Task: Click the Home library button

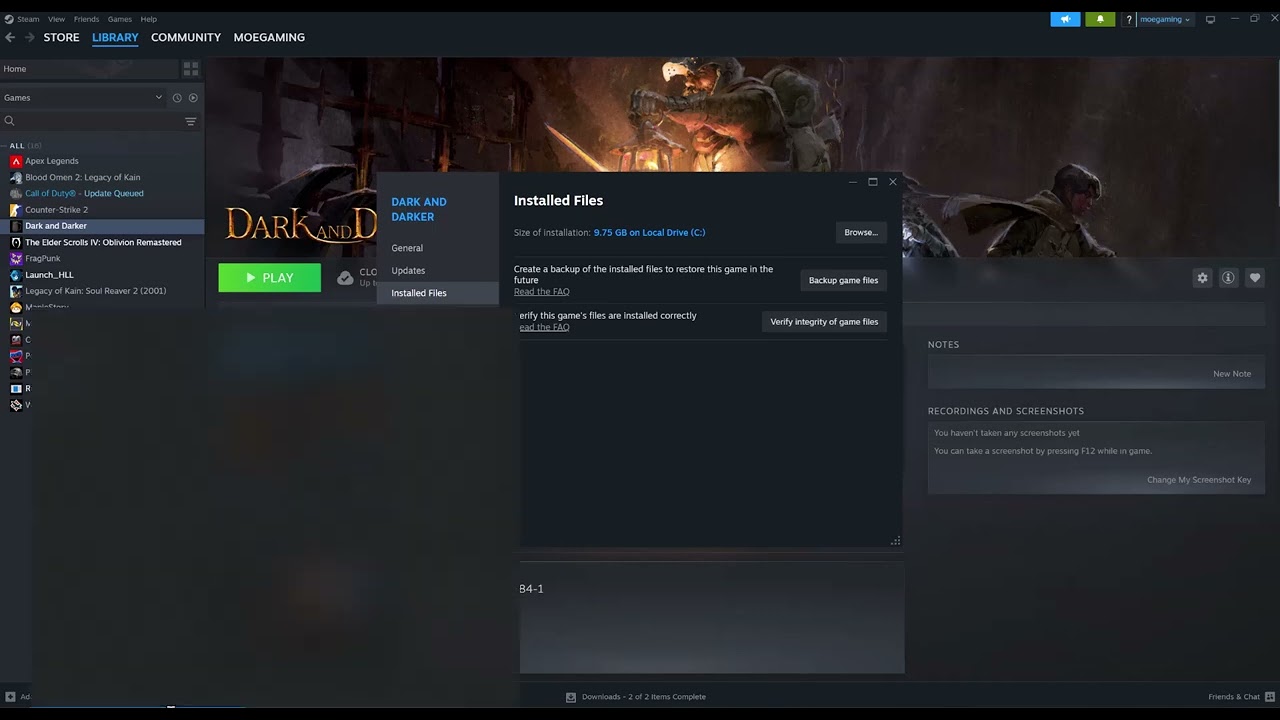Action: (90, 69)
